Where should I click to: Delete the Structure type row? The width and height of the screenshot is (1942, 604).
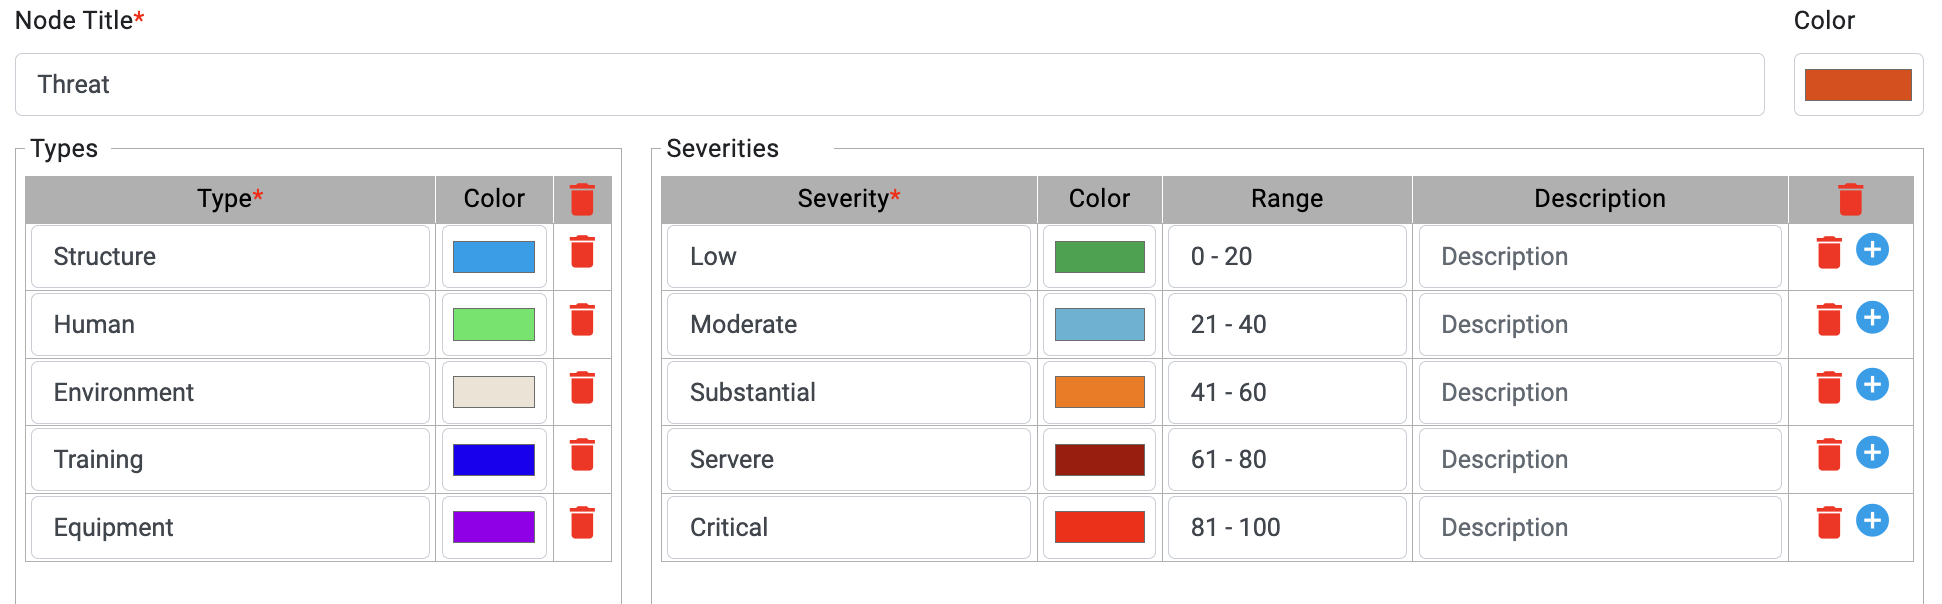click(x=582, y=252)
